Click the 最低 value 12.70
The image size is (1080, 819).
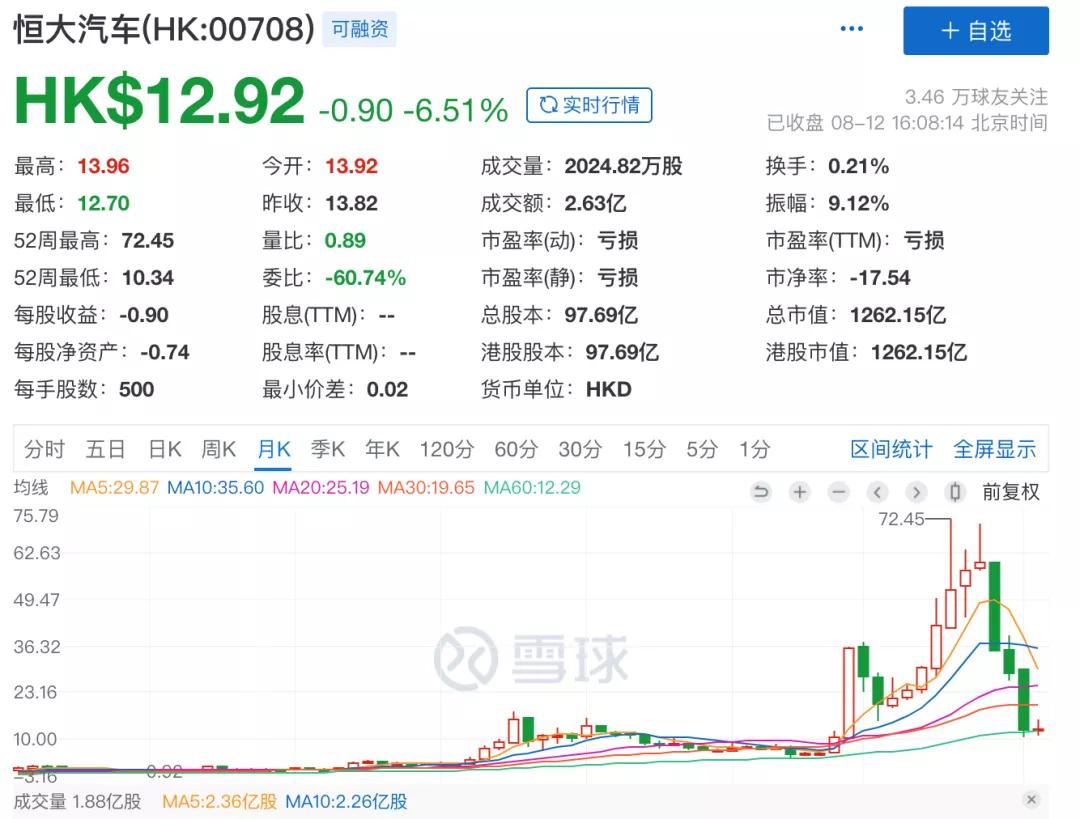click(x=103, y=203)
